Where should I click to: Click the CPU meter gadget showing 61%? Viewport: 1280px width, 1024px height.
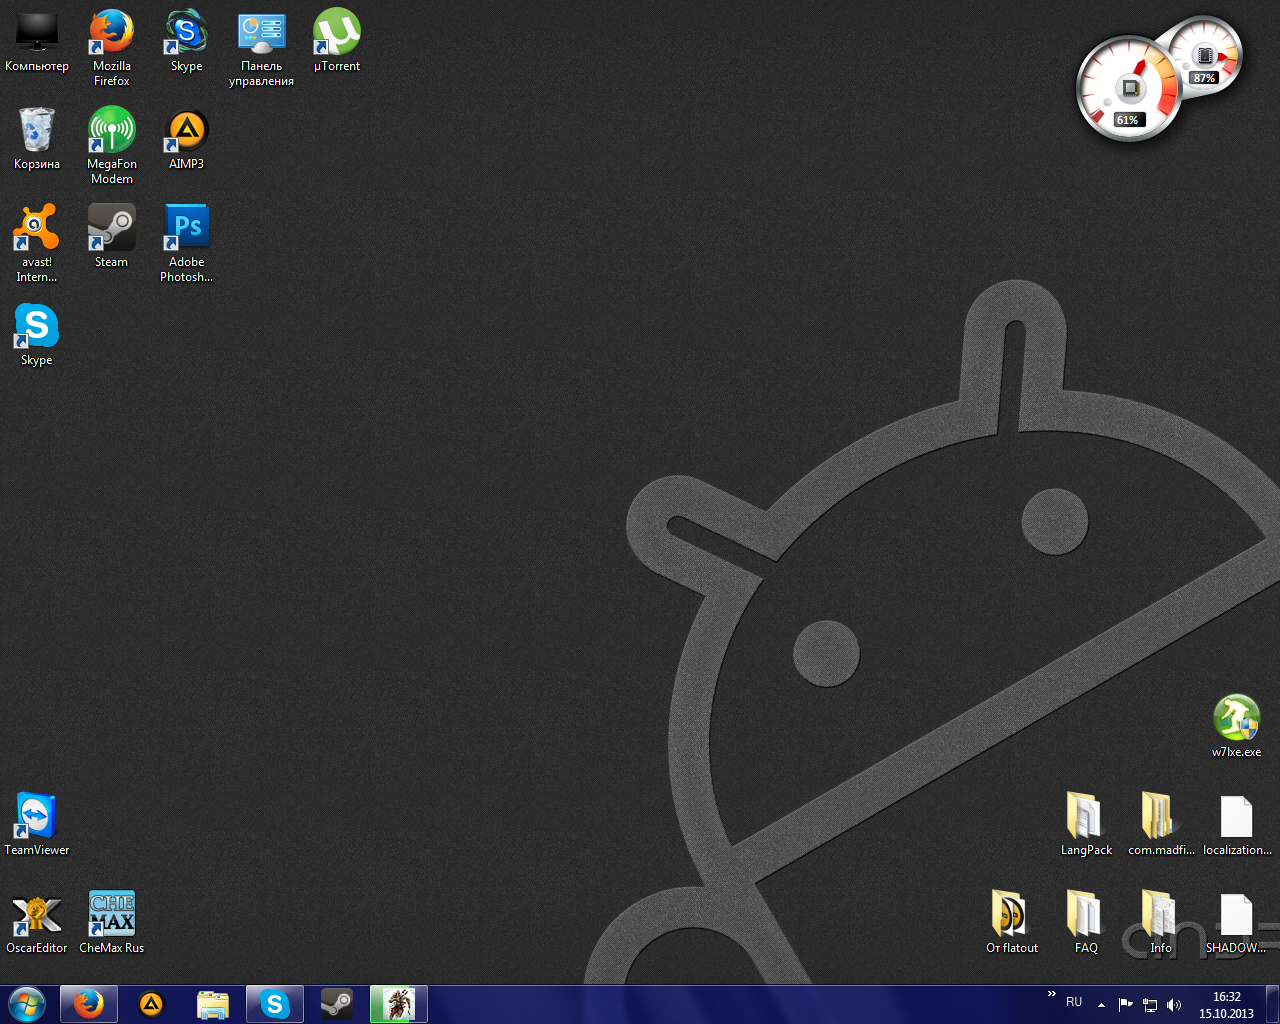pyautogui.click(x=1129, y=89)
